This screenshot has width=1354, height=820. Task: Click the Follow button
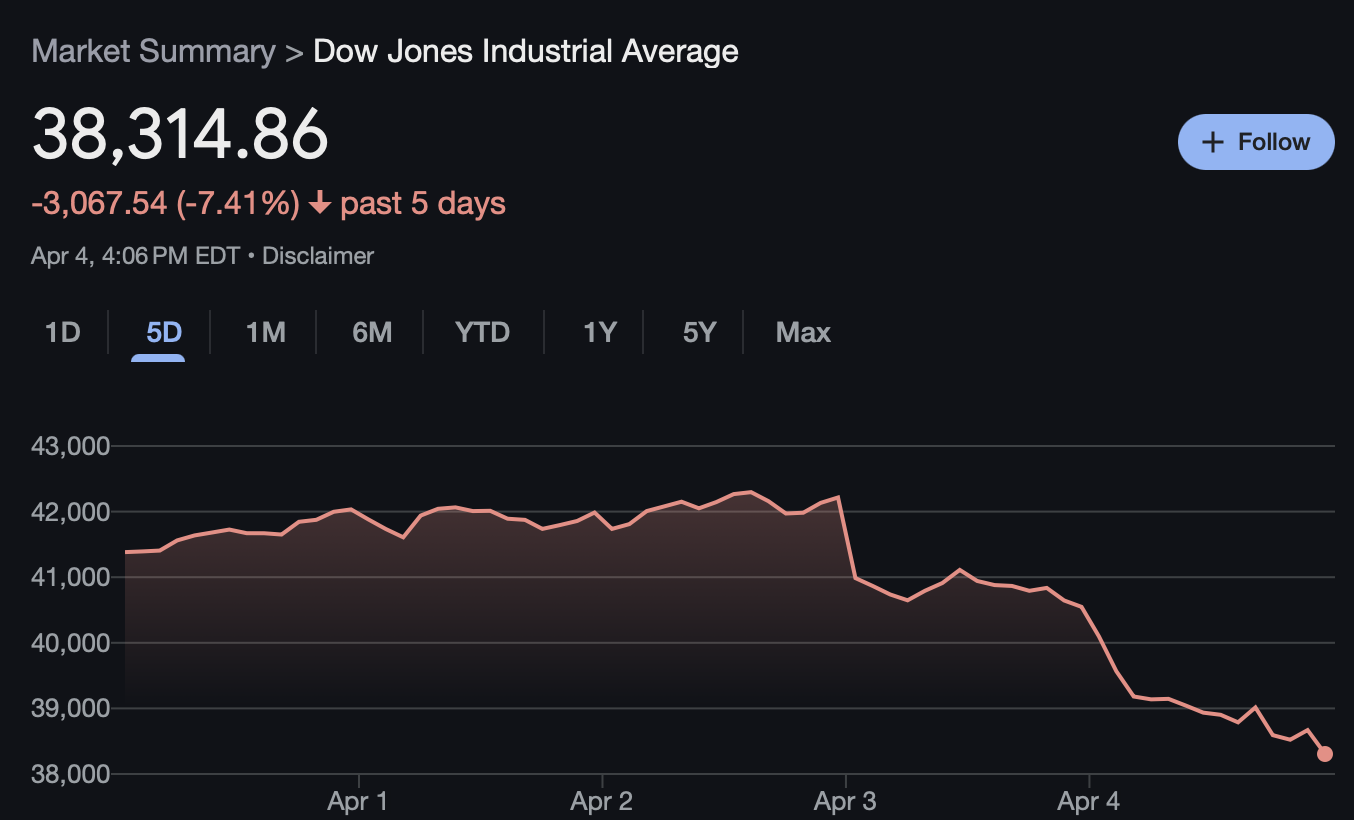1256,142
